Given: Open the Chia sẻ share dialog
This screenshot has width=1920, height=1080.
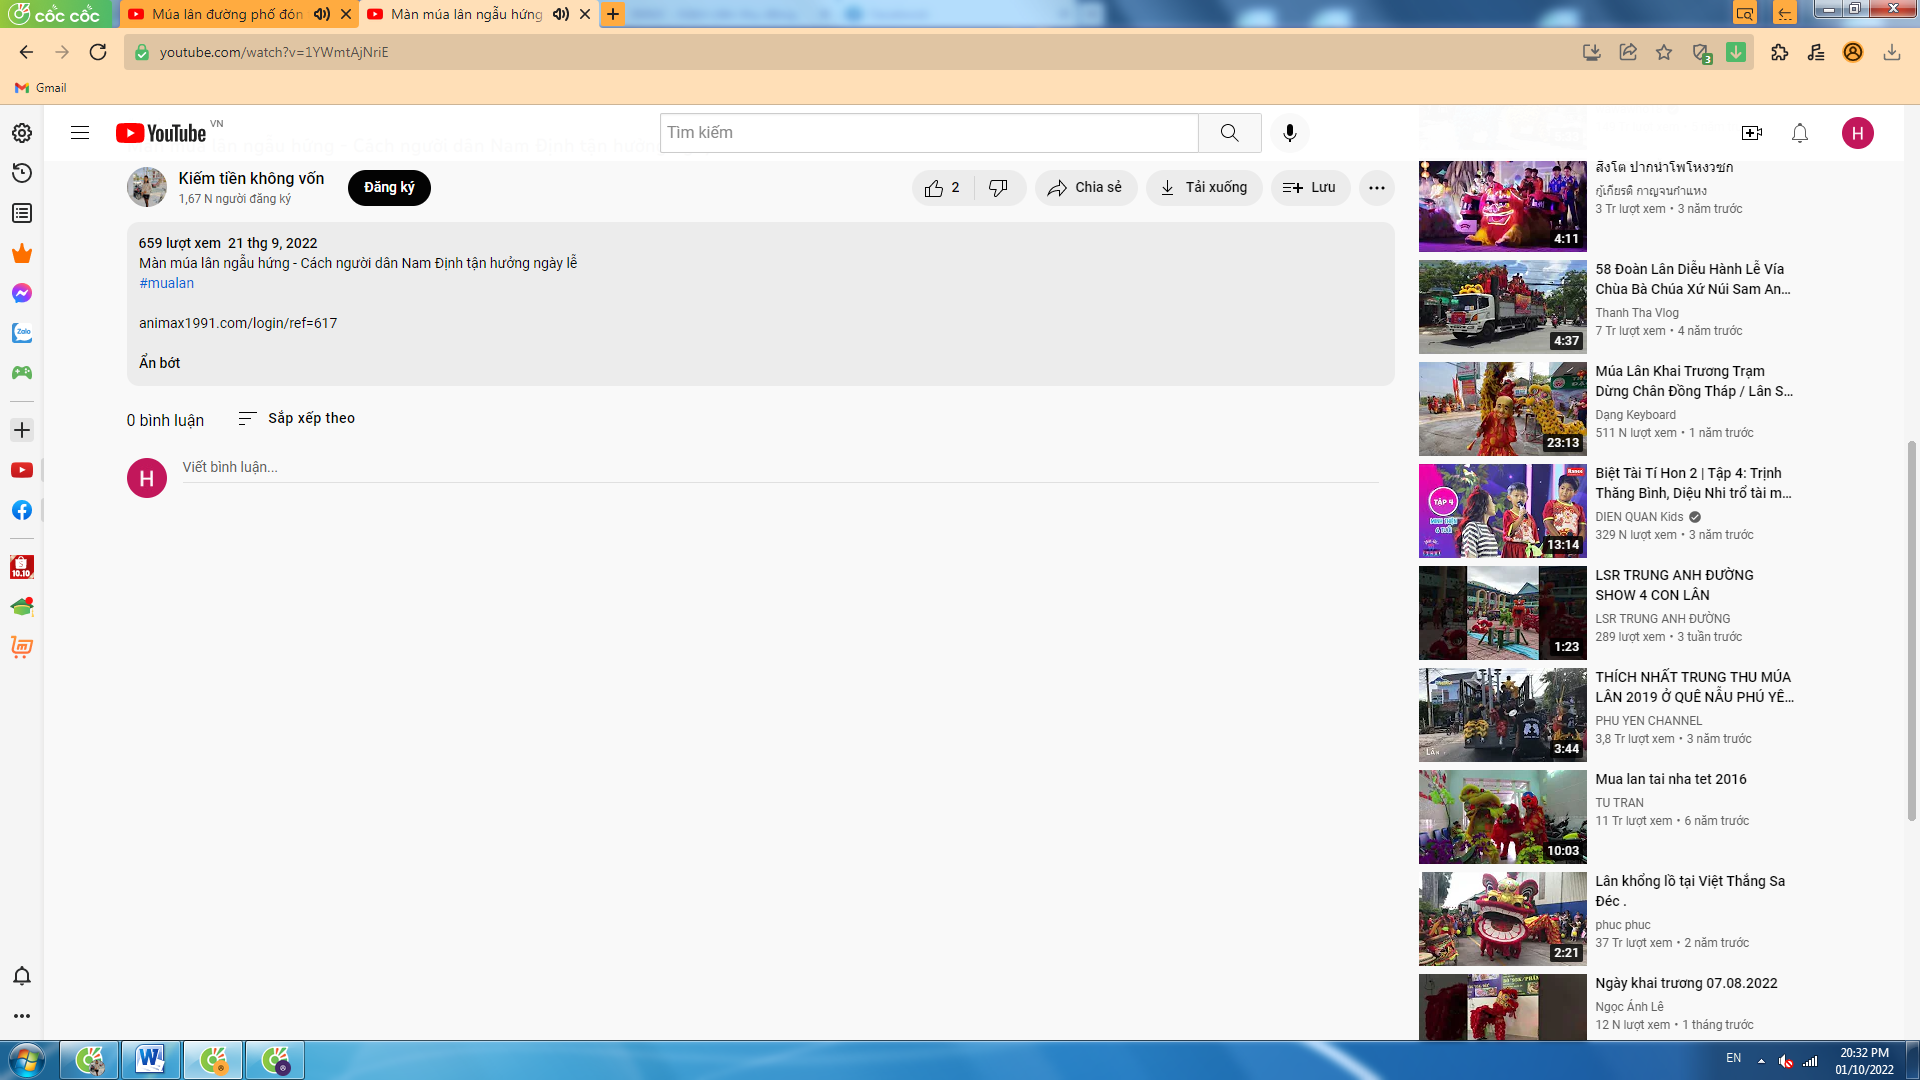Looking at the screenshot, I should (x=1085, y=188).
